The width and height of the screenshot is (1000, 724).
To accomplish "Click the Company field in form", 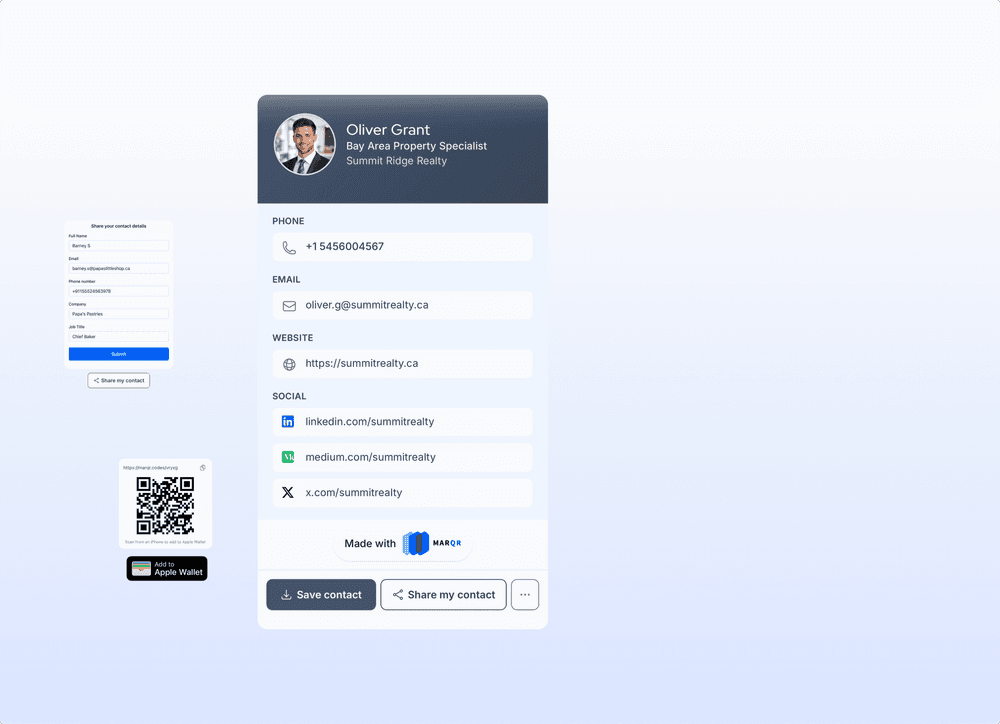I will 119,314.
